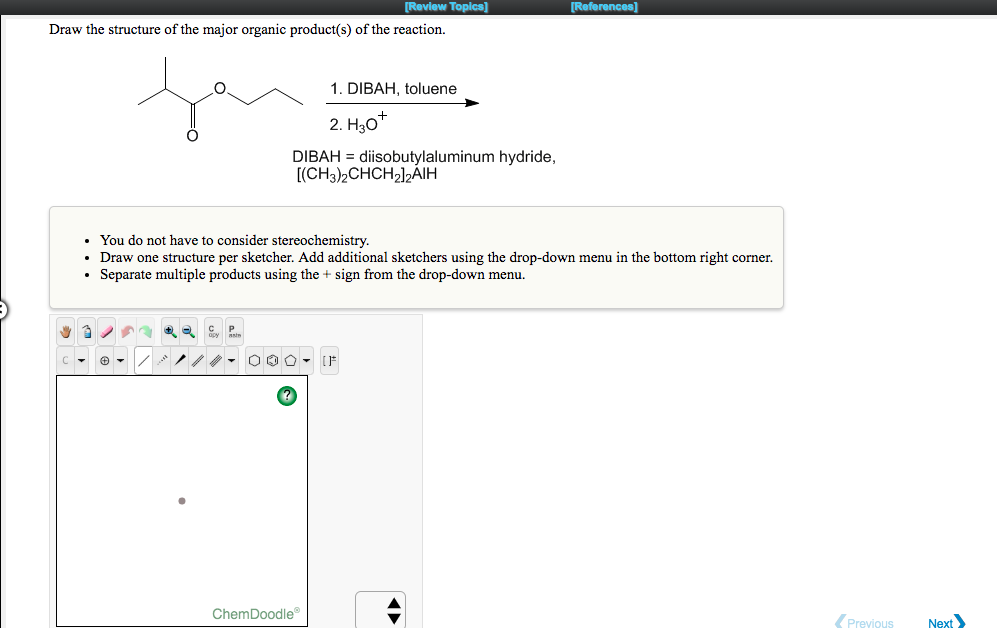Viewport: 997px width, 628px height.
Task: Click the Redo arrow in the sketcher
Action: (146, 330)
